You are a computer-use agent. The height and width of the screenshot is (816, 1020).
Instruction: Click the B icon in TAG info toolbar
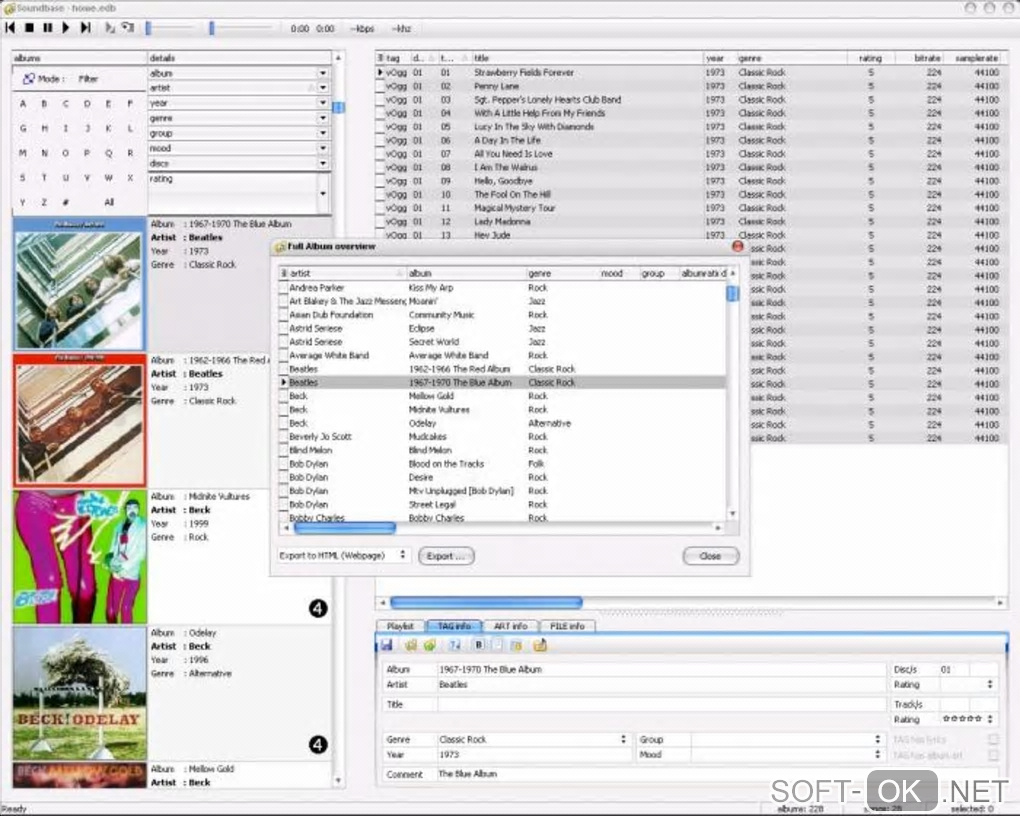479,645
